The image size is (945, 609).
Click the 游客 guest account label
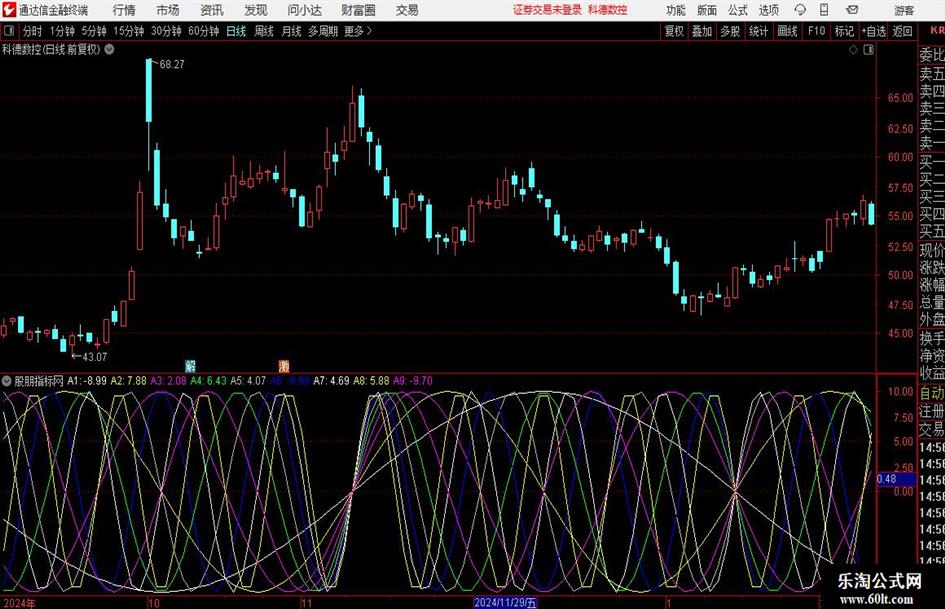904,10
